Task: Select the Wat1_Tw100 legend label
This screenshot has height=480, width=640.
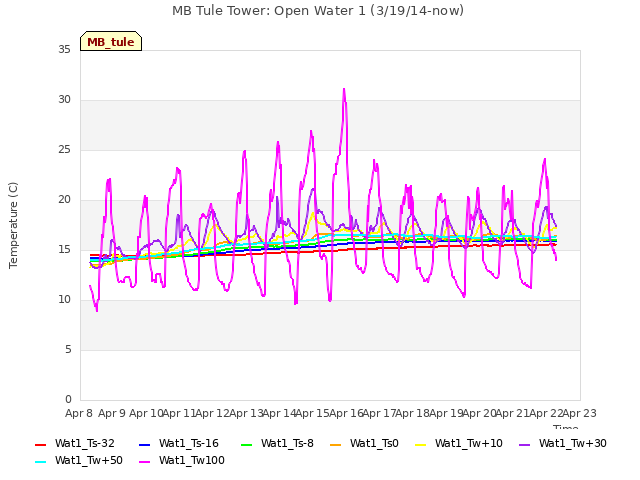Action: [x=192, y=460]
